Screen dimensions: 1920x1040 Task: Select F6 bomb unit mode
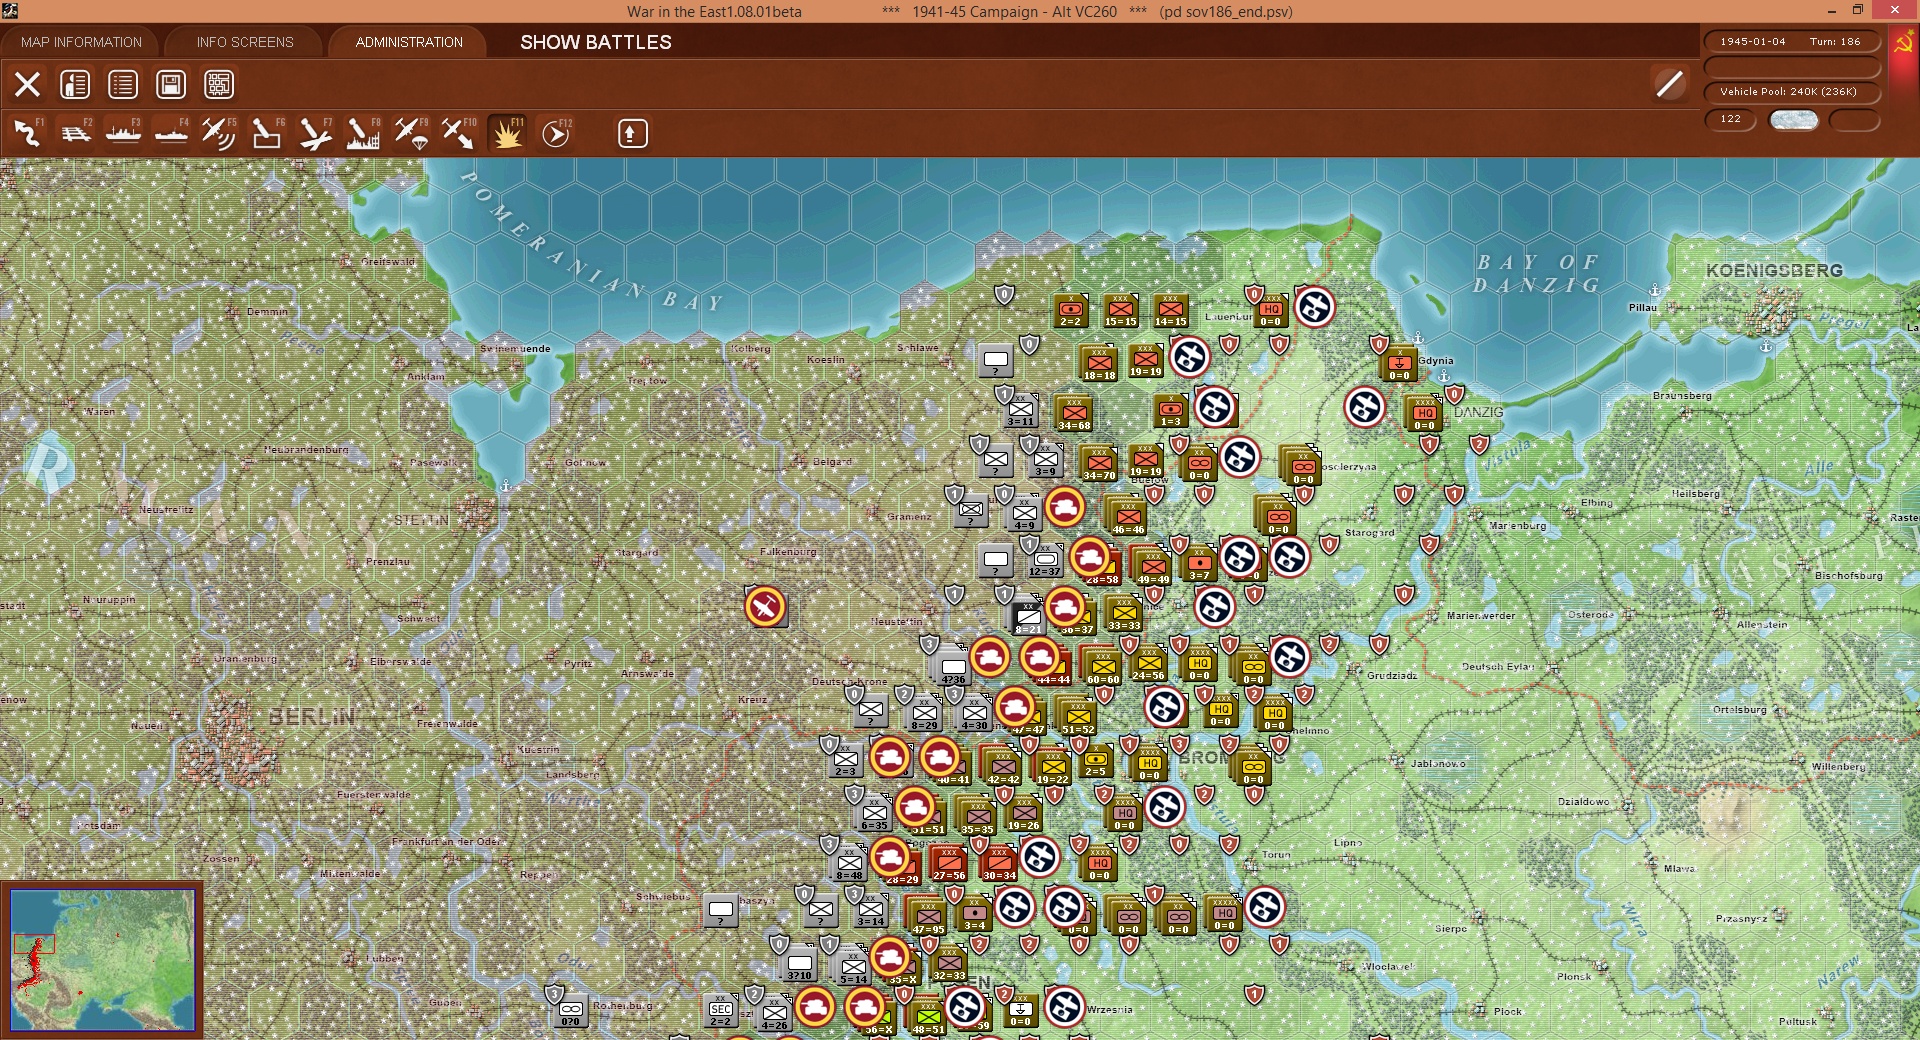pyautogui.click(x=267, y=133)
